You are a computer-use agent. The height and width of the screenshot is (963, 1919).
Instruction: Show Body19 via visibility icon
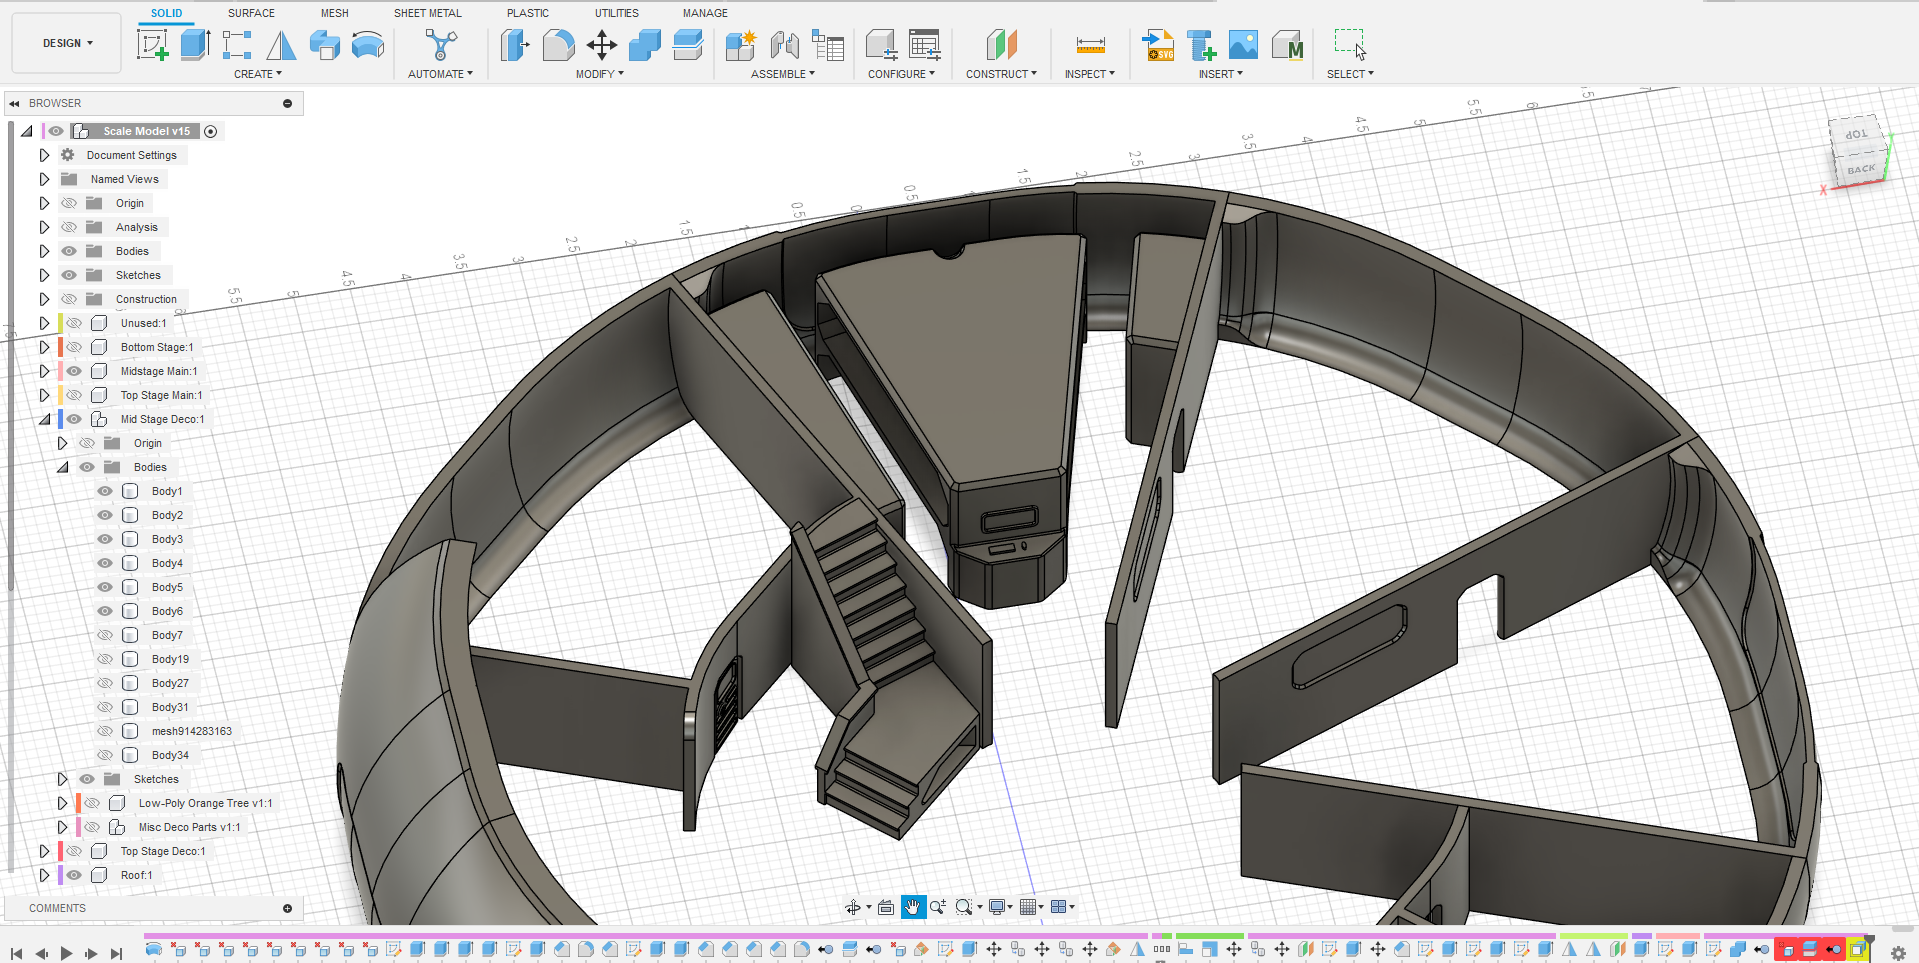tap(105, 659)
